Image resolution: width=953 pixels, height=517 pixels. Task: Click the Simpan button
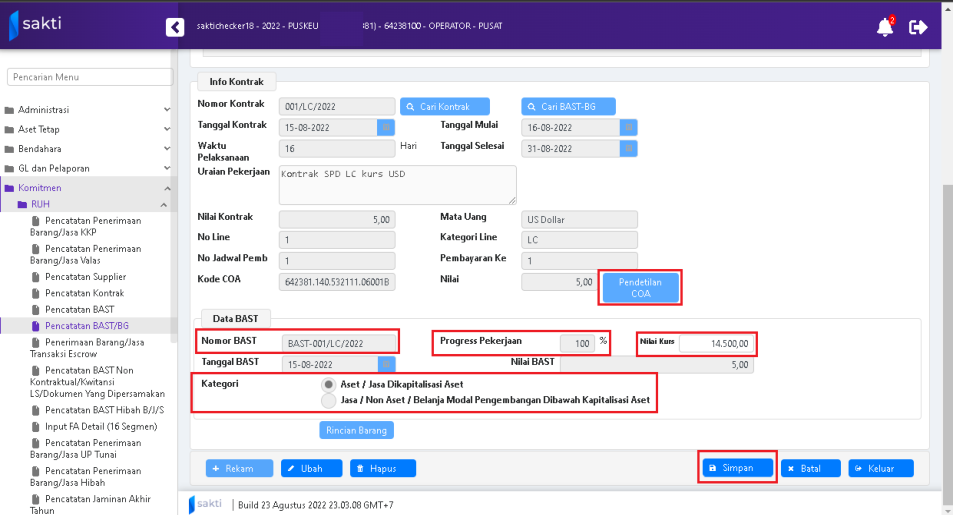[x=737, y=468]
